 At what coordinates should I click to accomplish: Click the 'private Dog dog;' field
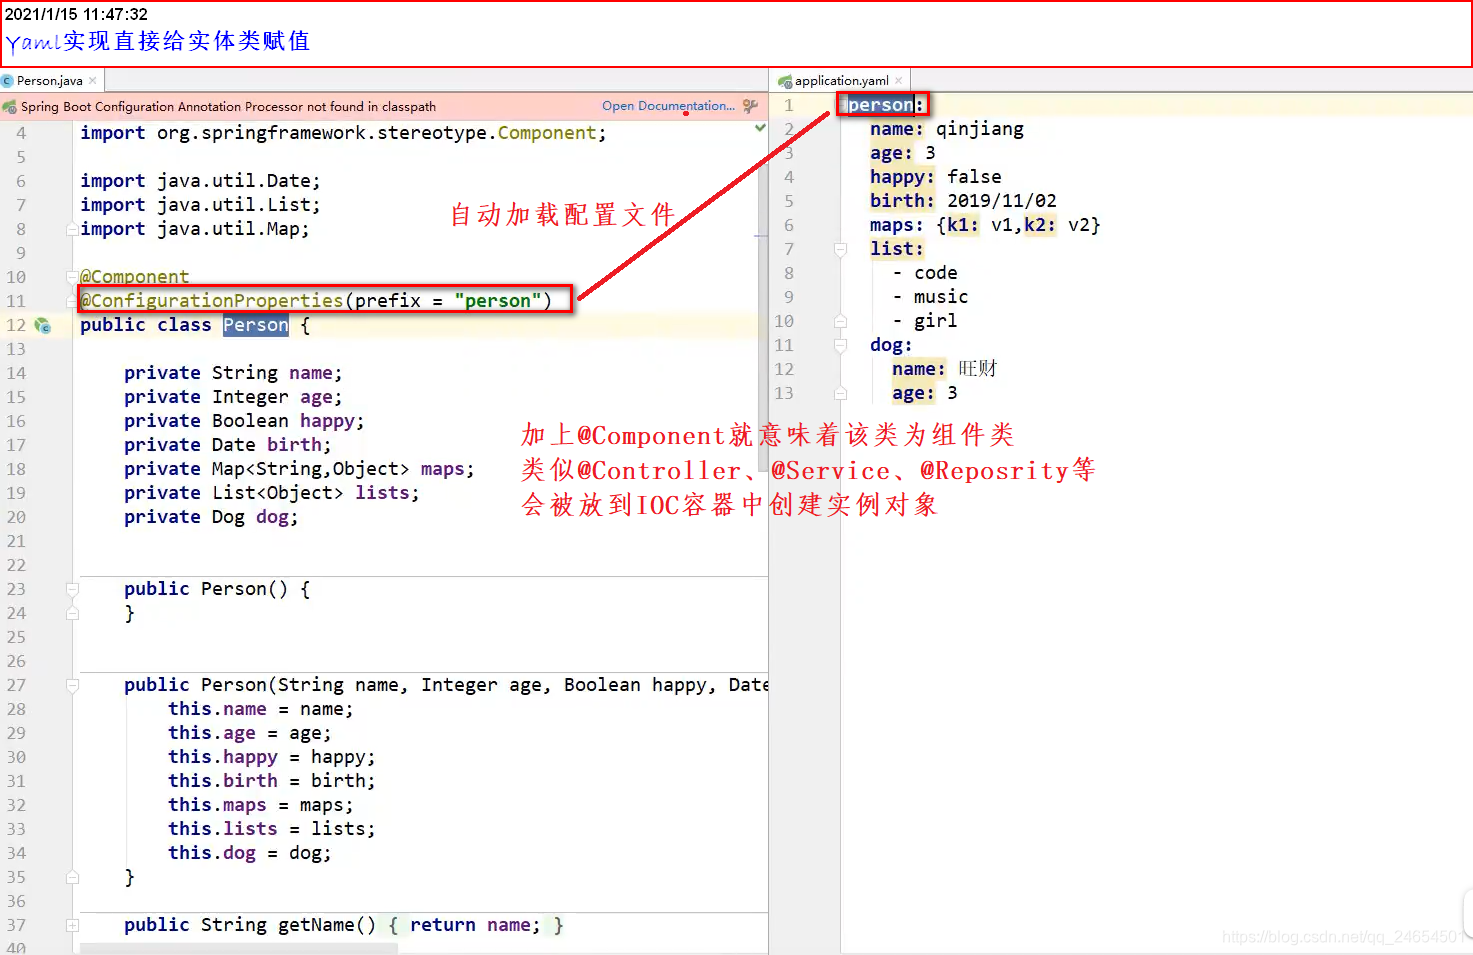[211, 517]
